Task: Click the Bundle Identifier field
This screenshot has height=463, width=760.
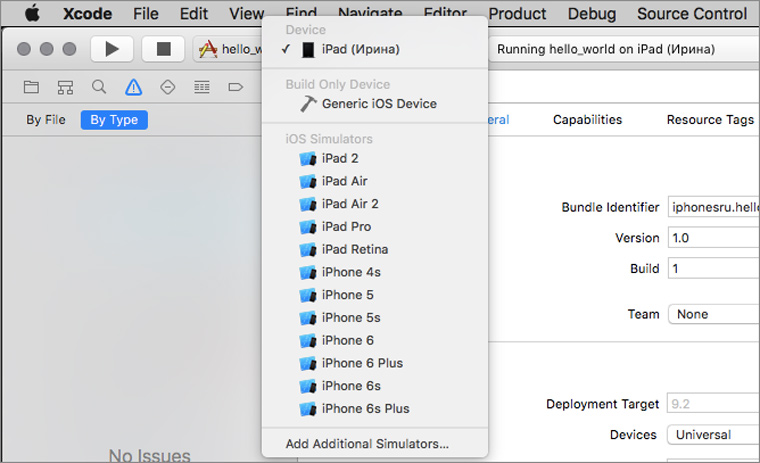Action: 713,207
